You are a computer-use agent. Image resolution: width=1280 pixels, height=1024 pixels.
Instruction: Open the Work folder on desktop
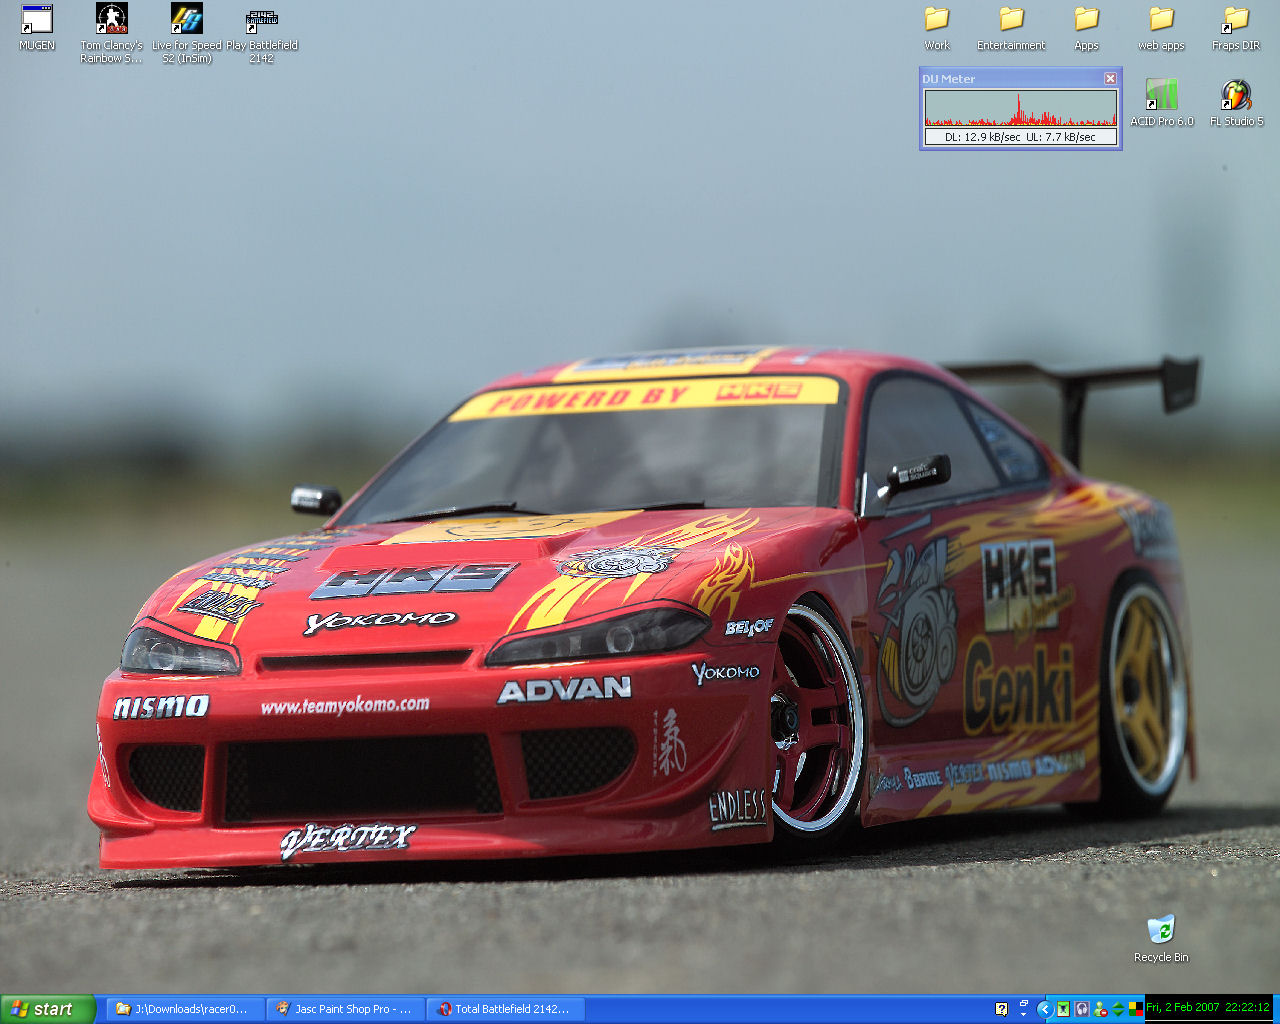click(x=937, y=28)
